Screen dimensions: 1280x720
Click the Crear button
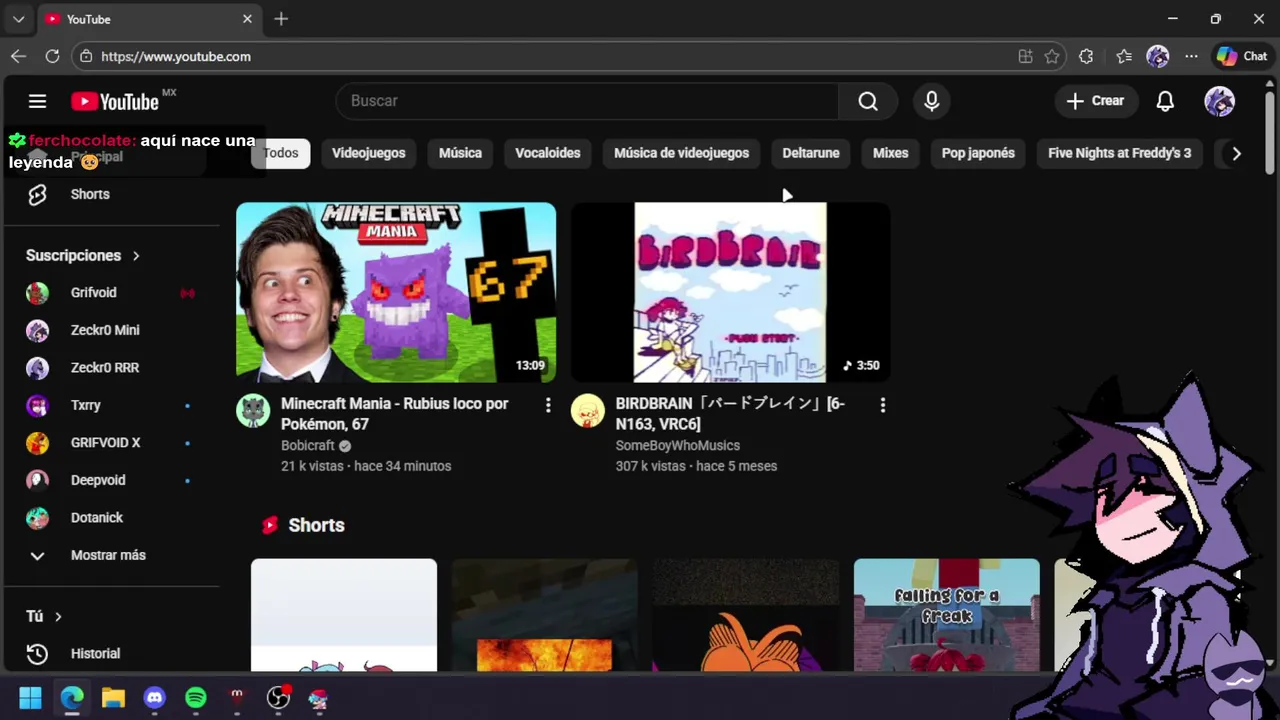click(1095, 101)
